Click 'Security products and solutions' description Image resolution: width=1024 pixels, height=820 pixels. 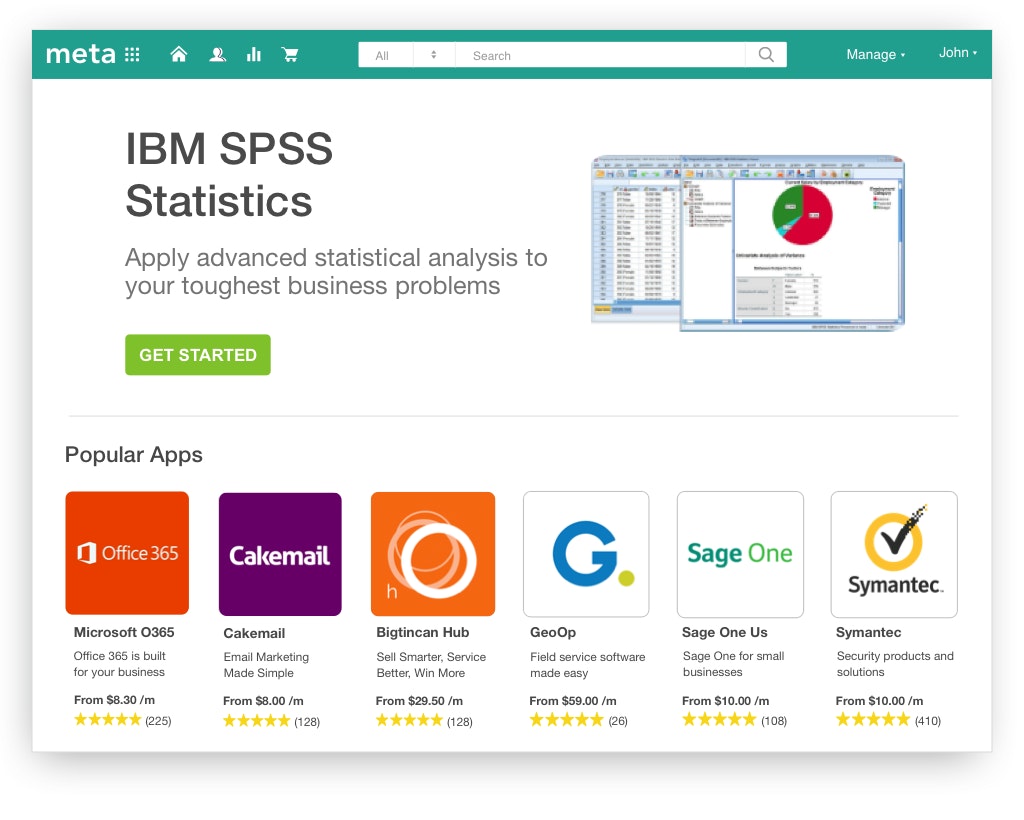[895, 664]
